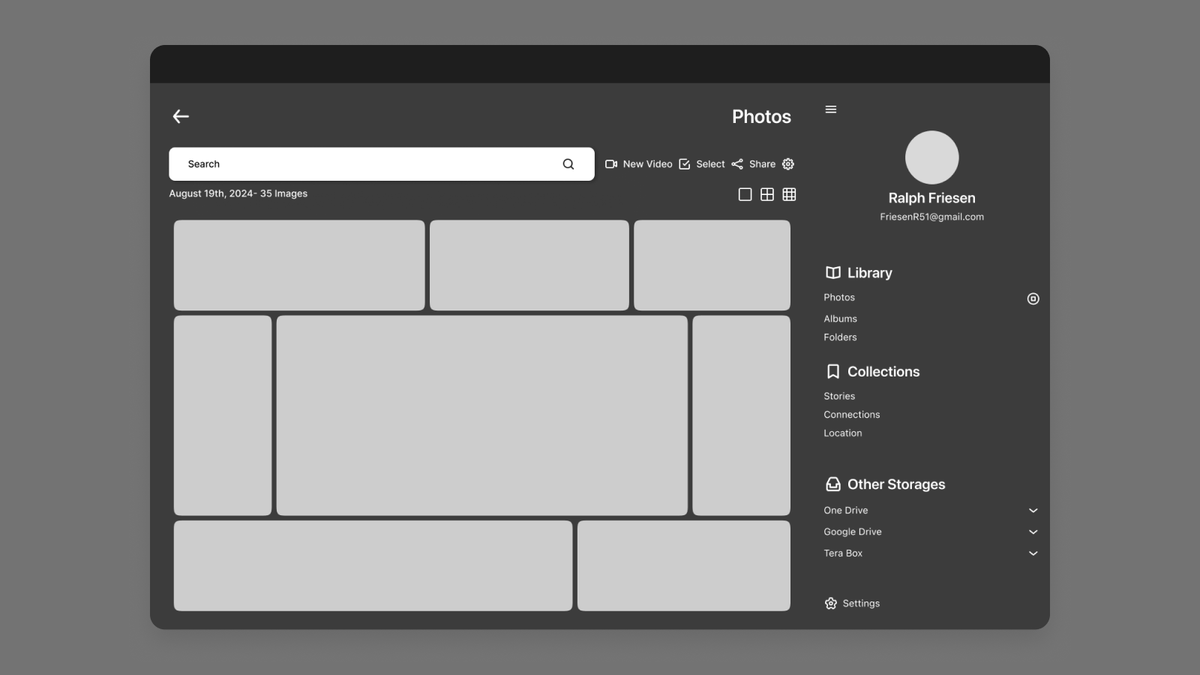Click the Tera Box storage entry
The image size is (1200, 675).
pyautogui.click(x=843, y=553)
